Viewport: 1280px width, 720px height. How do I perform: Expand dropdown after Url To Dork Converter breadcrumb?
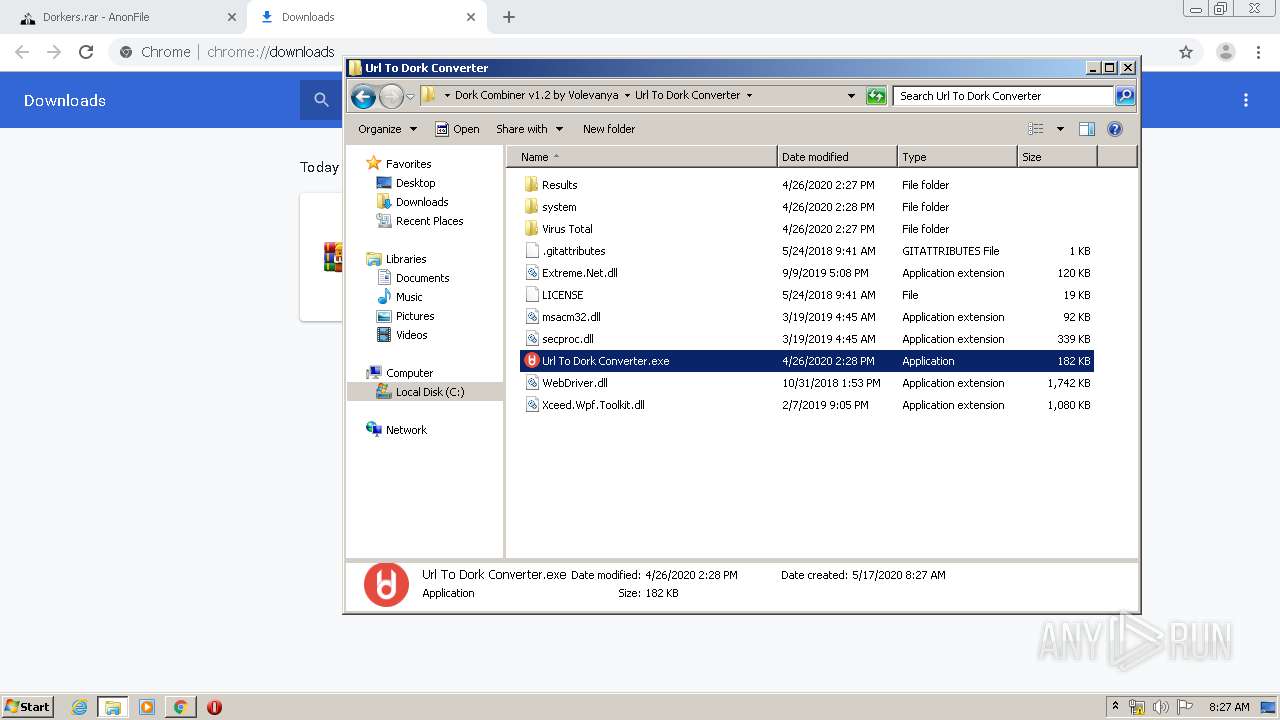click(749, 96)
